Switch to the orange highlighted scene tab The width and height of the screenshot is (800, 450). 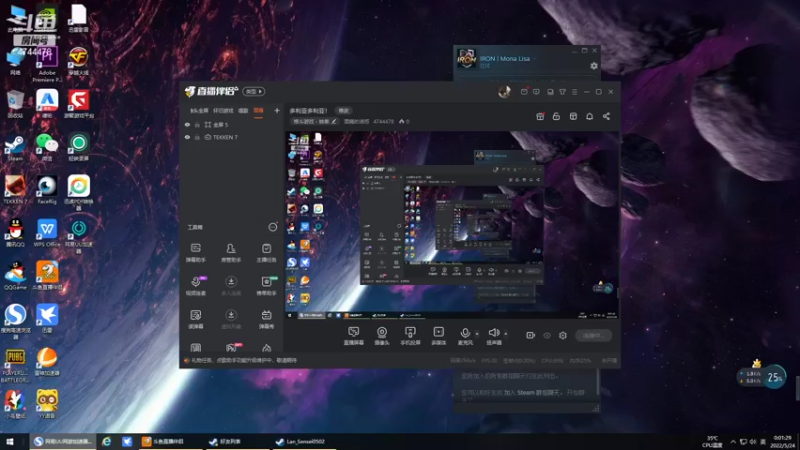(x=259, y=110)
